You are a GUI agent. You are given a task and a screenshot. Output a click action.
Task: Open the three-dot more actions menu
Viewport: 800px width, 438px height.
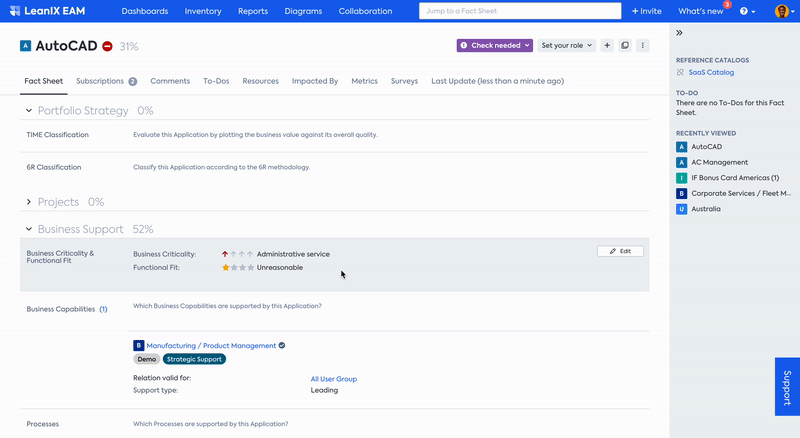(642, 45)
